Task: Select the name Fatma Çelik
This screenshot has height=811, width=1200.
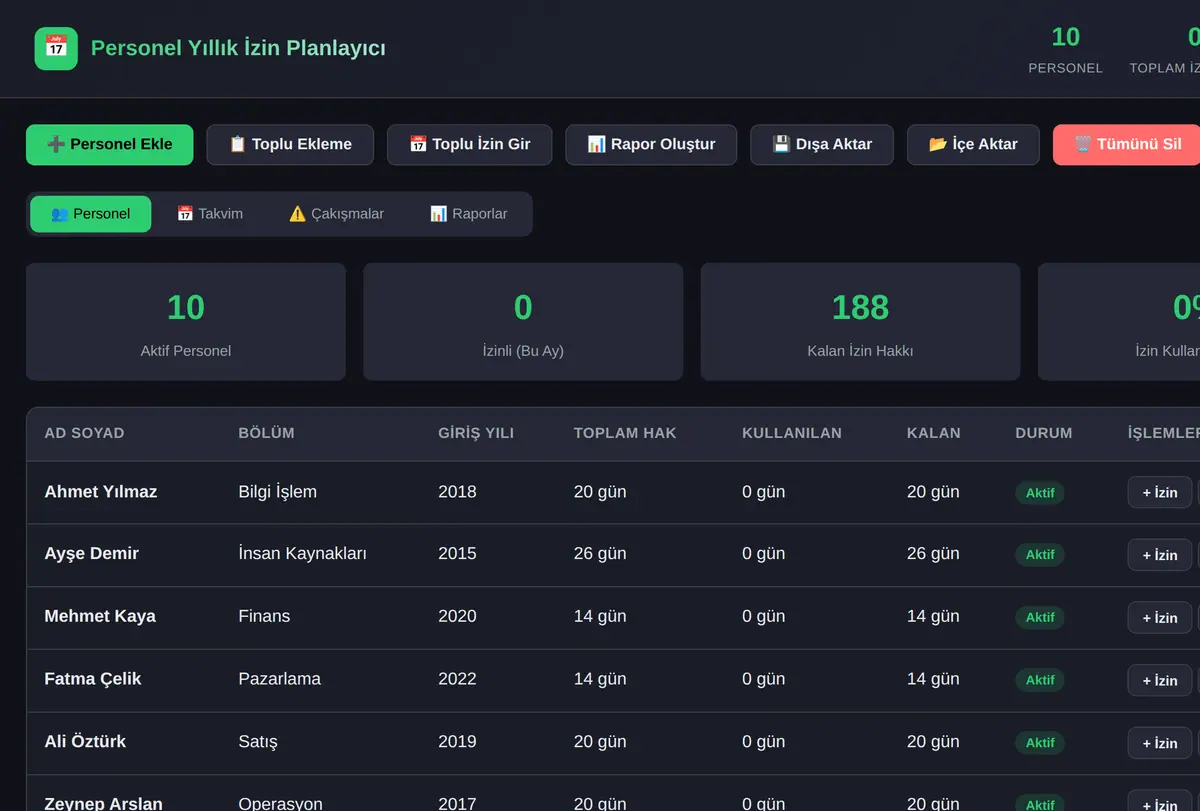Action: pyautogui.click(x=93, y=679)
